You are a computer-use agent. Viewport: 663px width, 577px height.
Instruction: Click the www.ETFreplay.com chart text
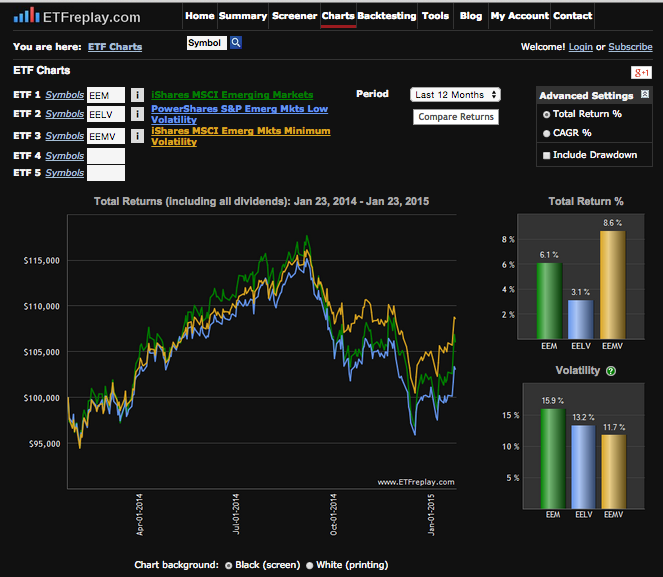click(416, 482)
